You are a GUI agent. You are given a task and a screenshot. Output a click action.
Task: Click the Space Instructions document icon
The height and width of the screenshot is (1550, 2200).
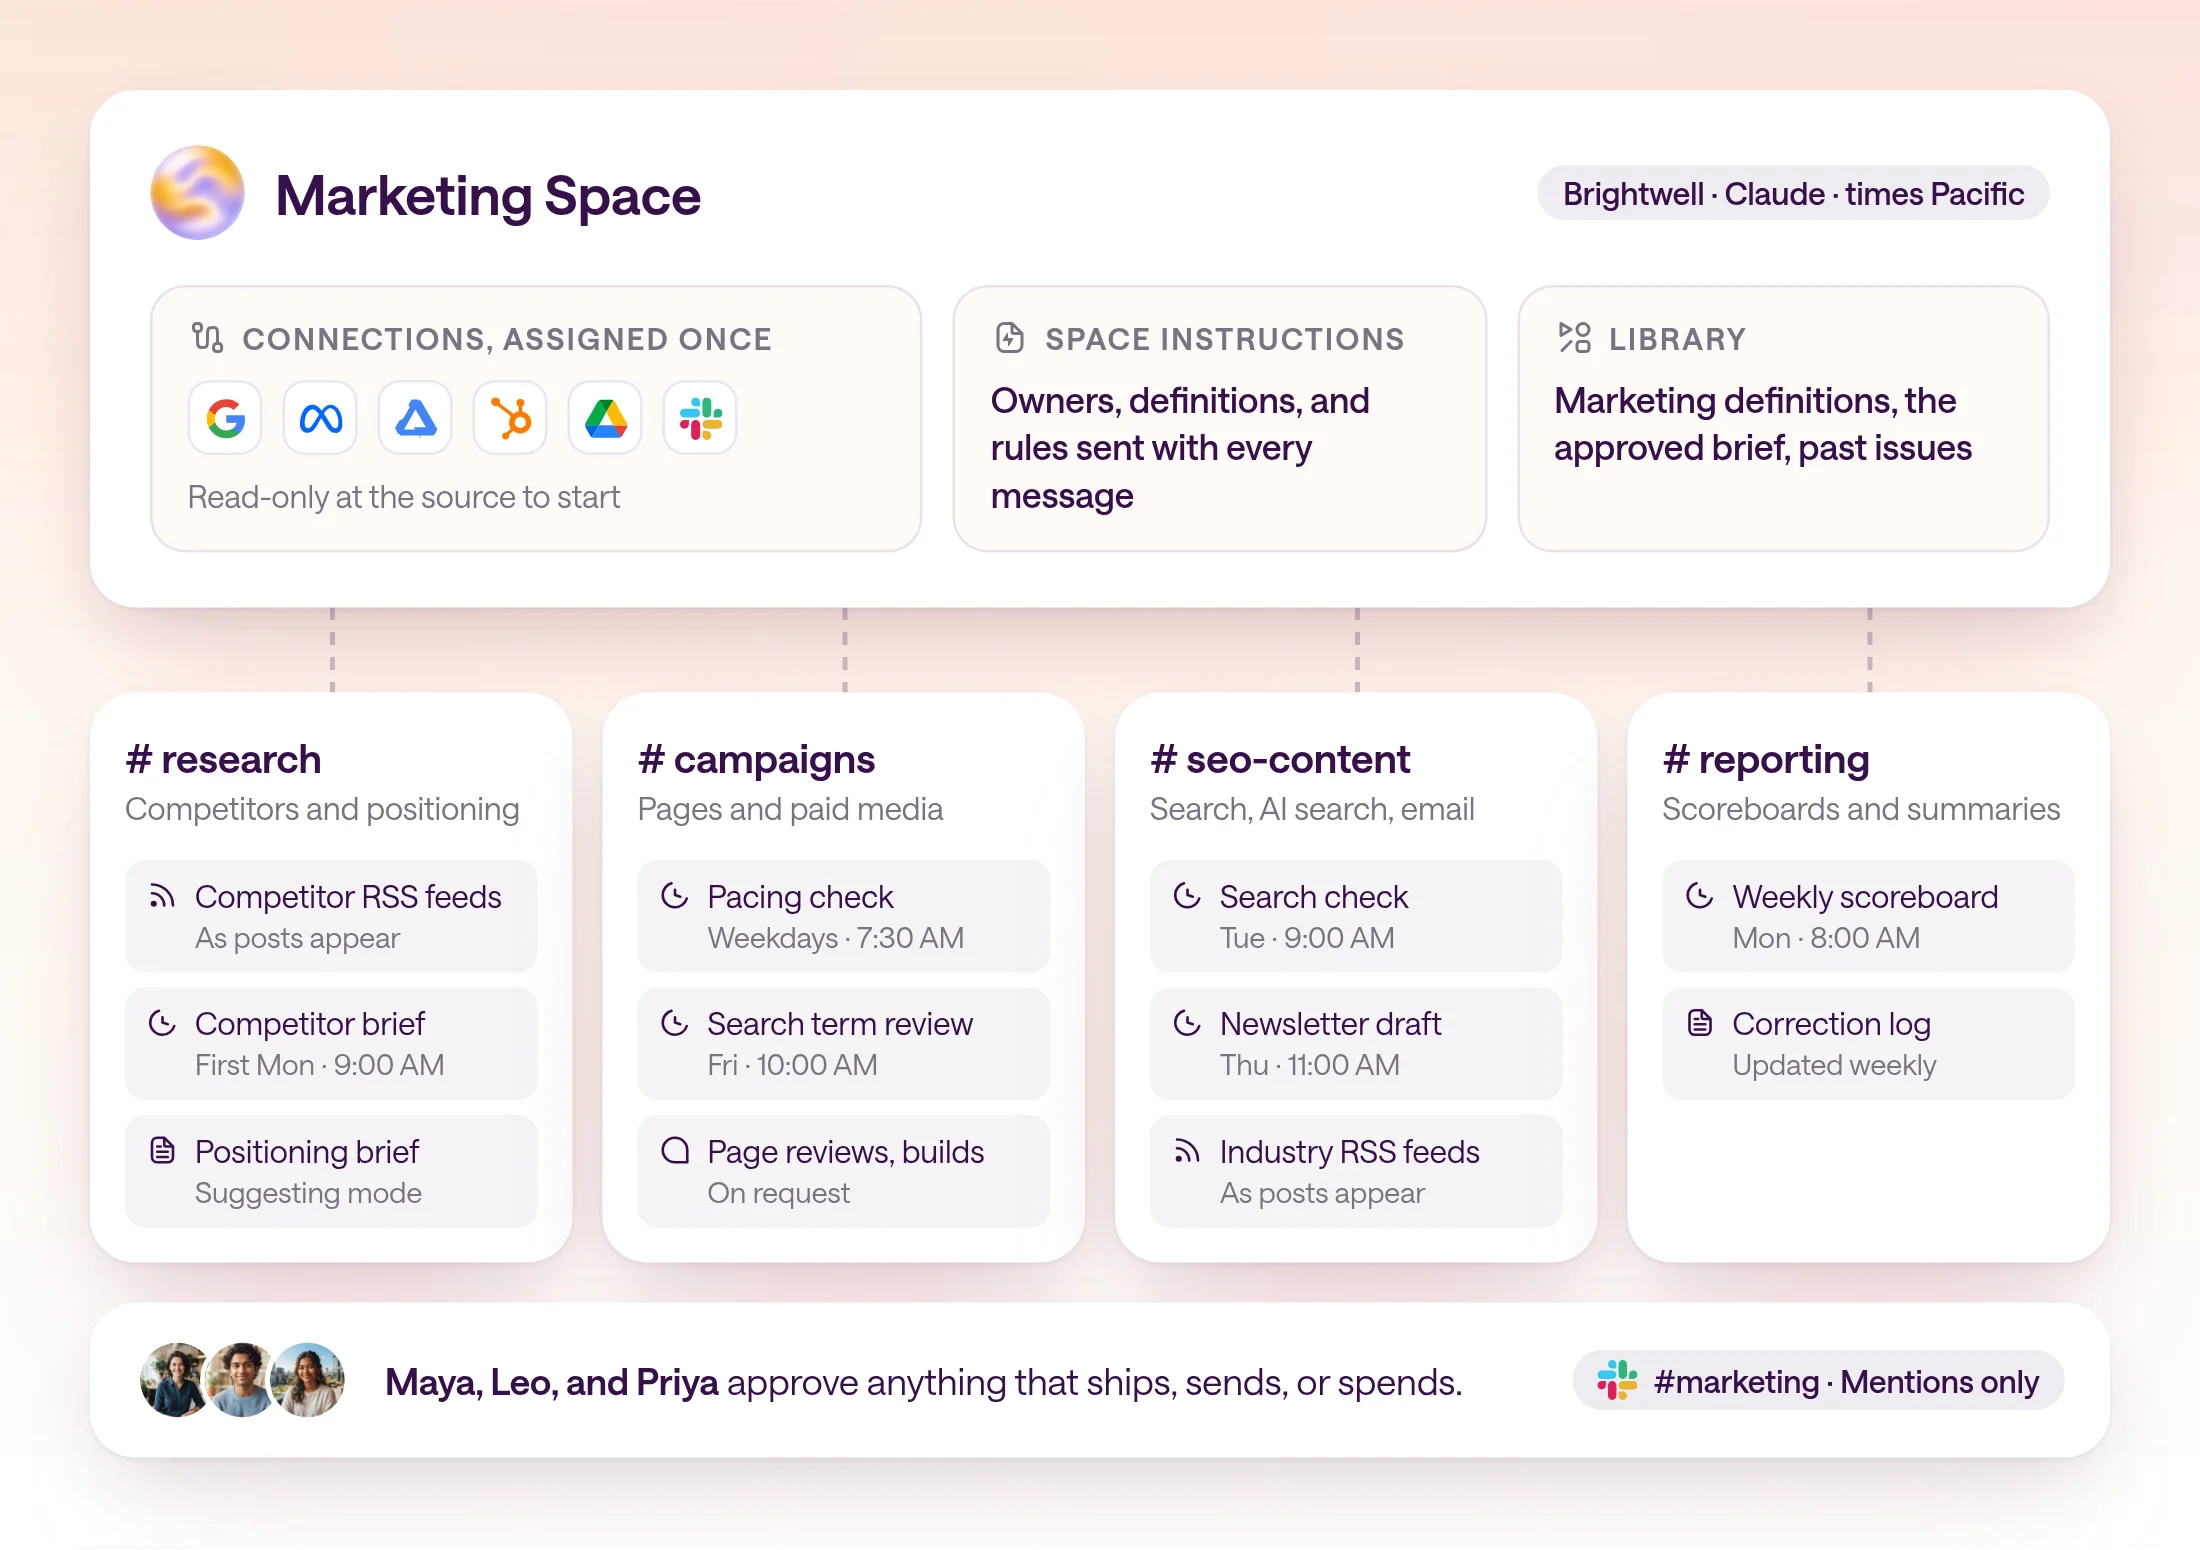pyautogui.click(x=1010, y=338)
